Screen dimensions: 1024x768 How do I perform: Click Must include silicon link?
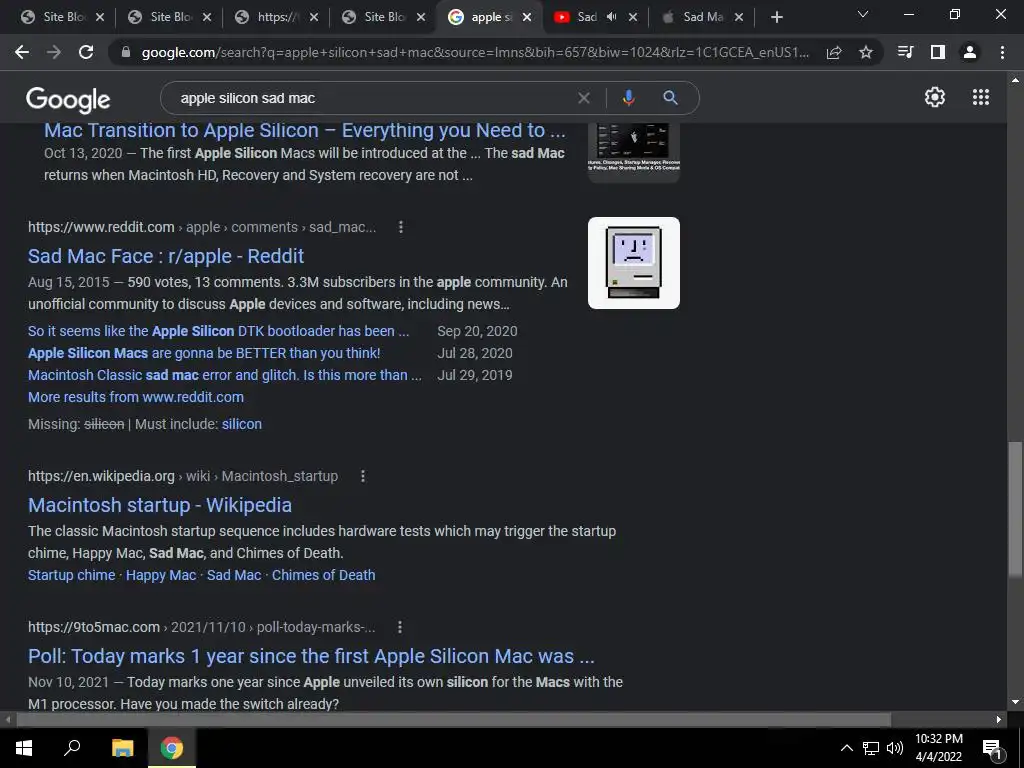(242, 424)
